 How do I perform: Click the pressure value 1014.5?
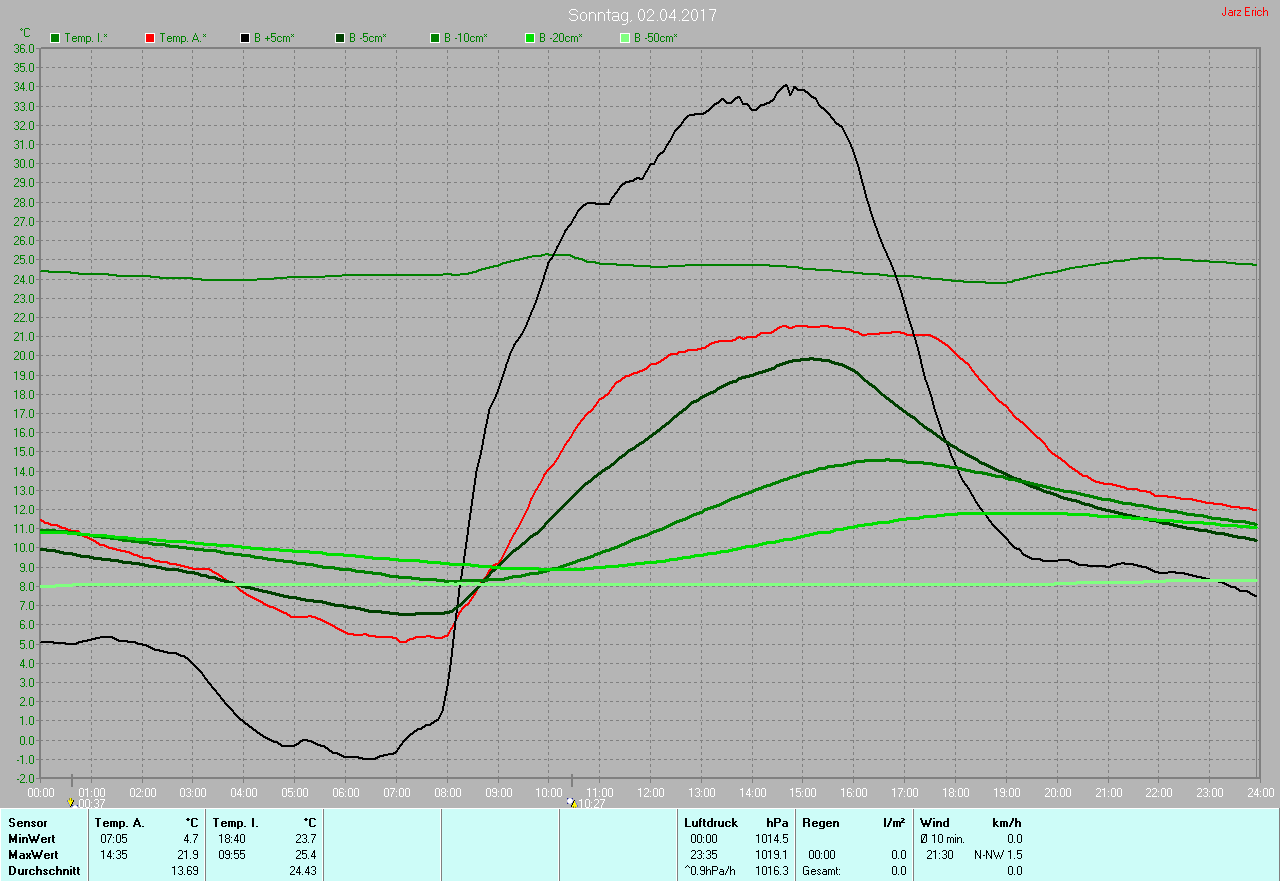770,838
